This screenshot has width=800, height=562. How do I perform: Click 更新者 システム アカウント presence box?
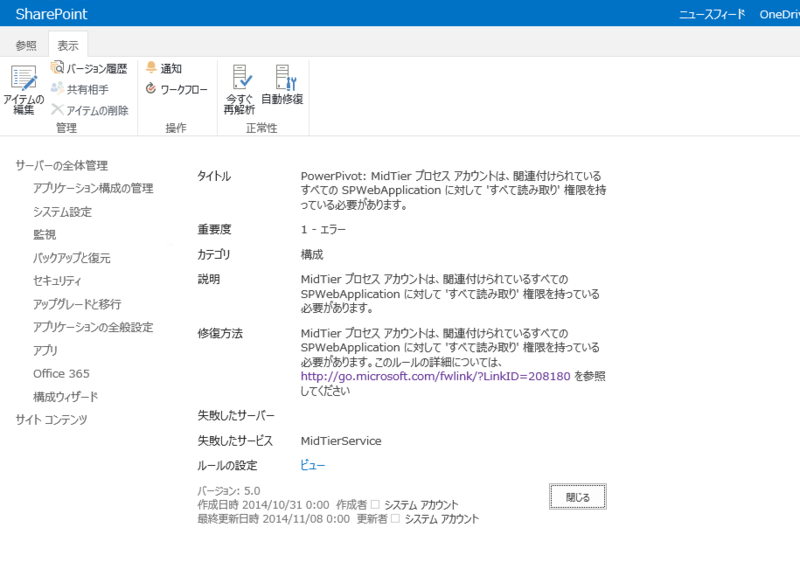coord(395,519)
